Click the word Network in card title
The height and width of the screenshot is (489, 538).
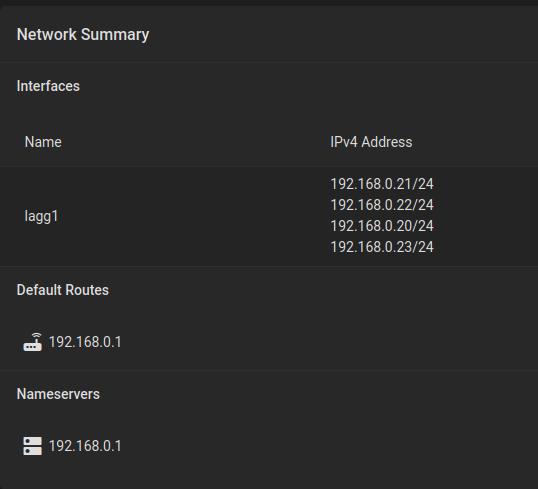point(47,34)
